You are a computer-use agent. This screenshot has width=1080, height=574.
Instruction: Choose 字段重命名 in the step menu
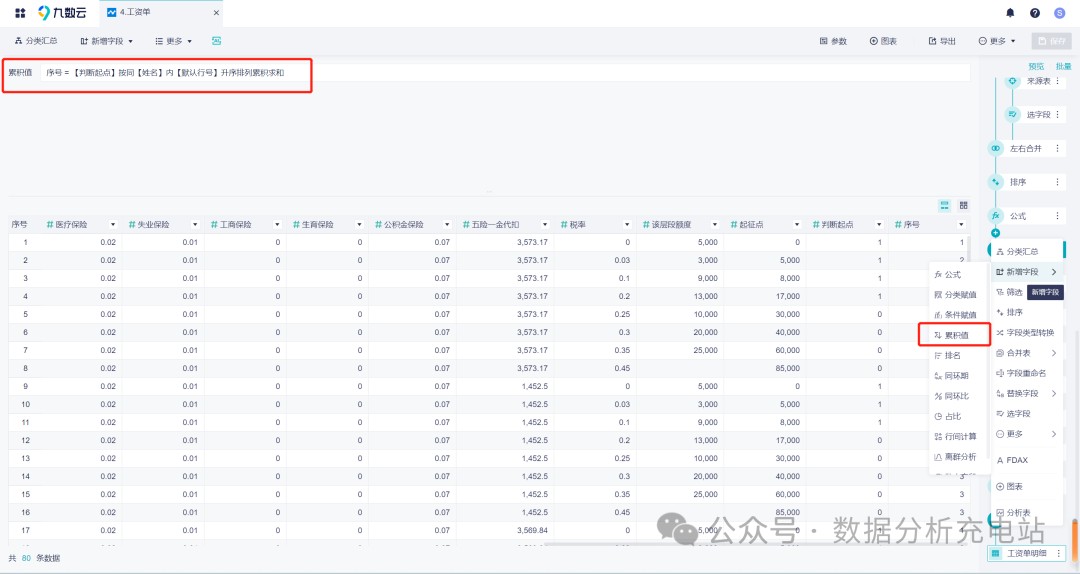[1027, 373]
